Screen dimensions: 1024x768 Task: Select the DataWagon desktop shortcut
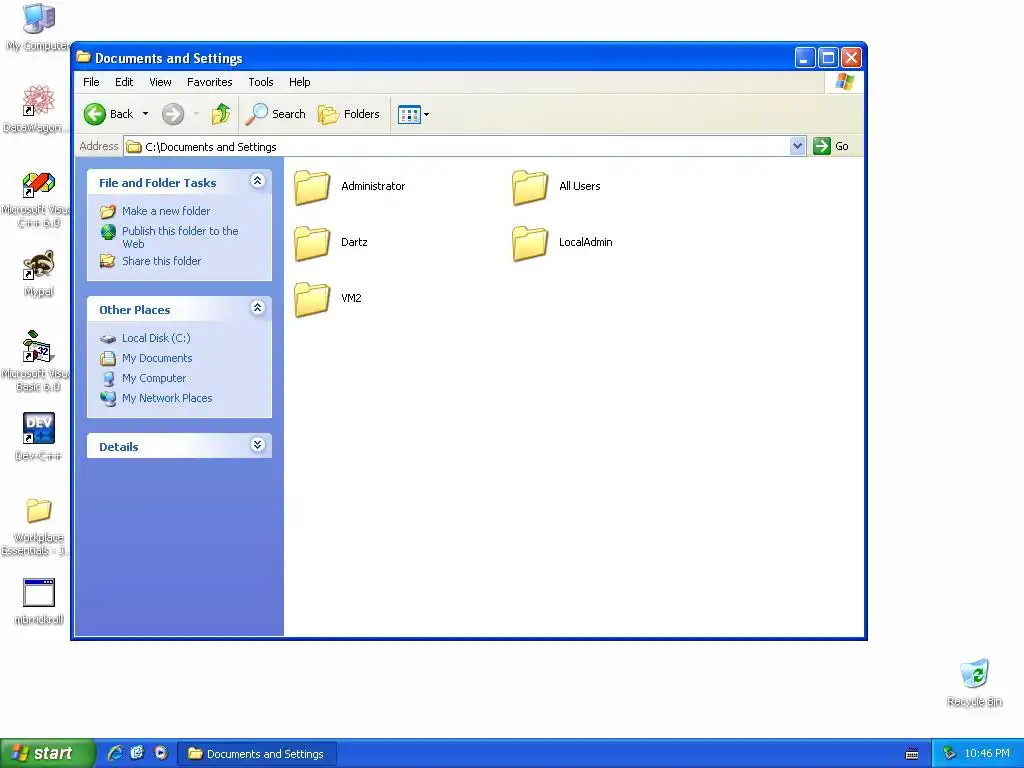pyautogui.click(x=37, y=108)
